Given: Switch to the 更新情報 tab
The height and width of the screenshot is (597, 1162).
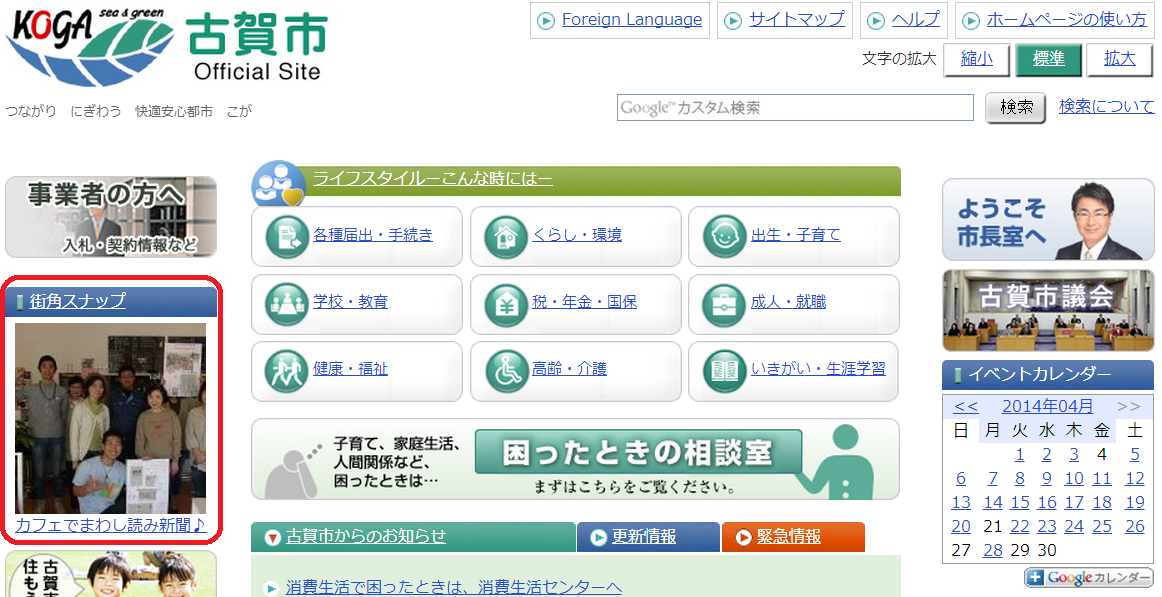Looking at the screenshot, I should tap(647, 537).
